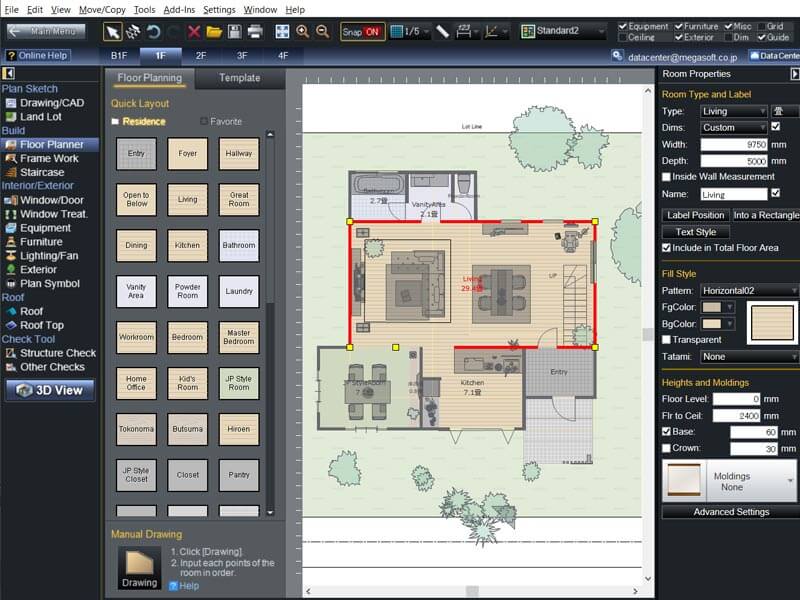This screenshot has height=600, width=800.
Task: Click the save floppy disk icon
Action: pyautogui.click(x=235, y=32)
